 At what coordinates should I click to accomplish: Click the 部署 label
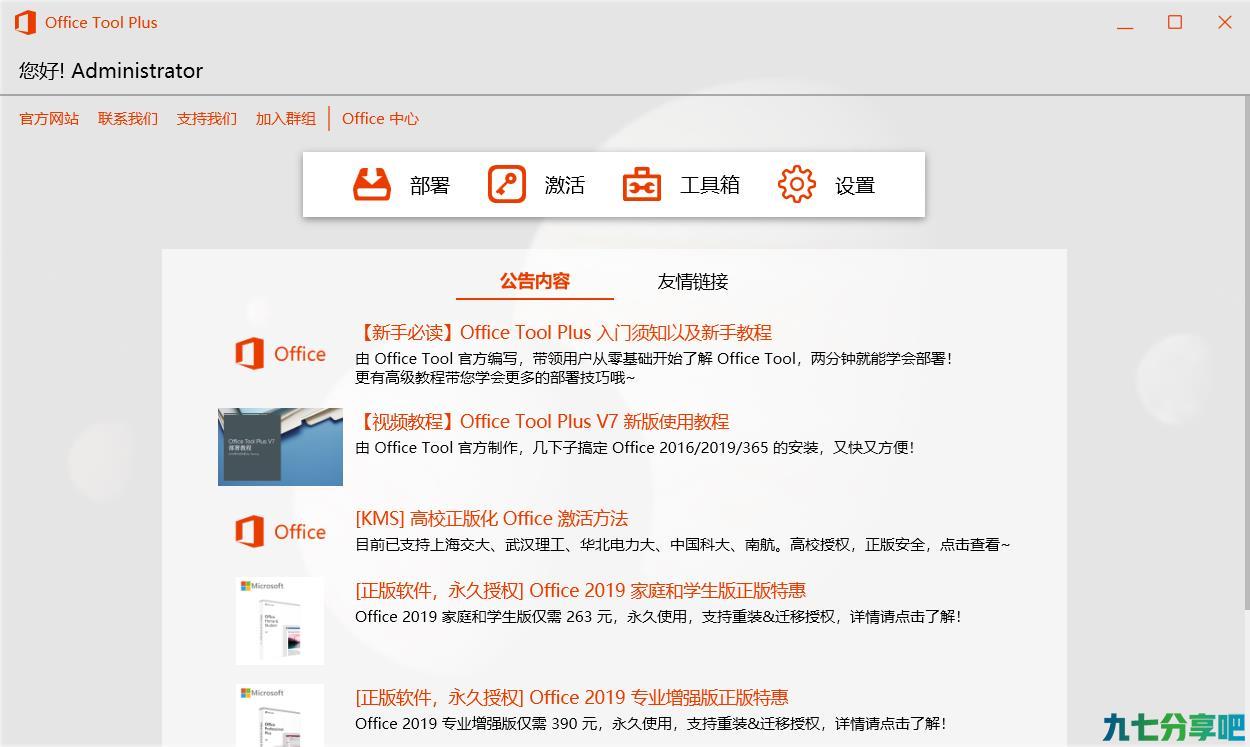430,185
